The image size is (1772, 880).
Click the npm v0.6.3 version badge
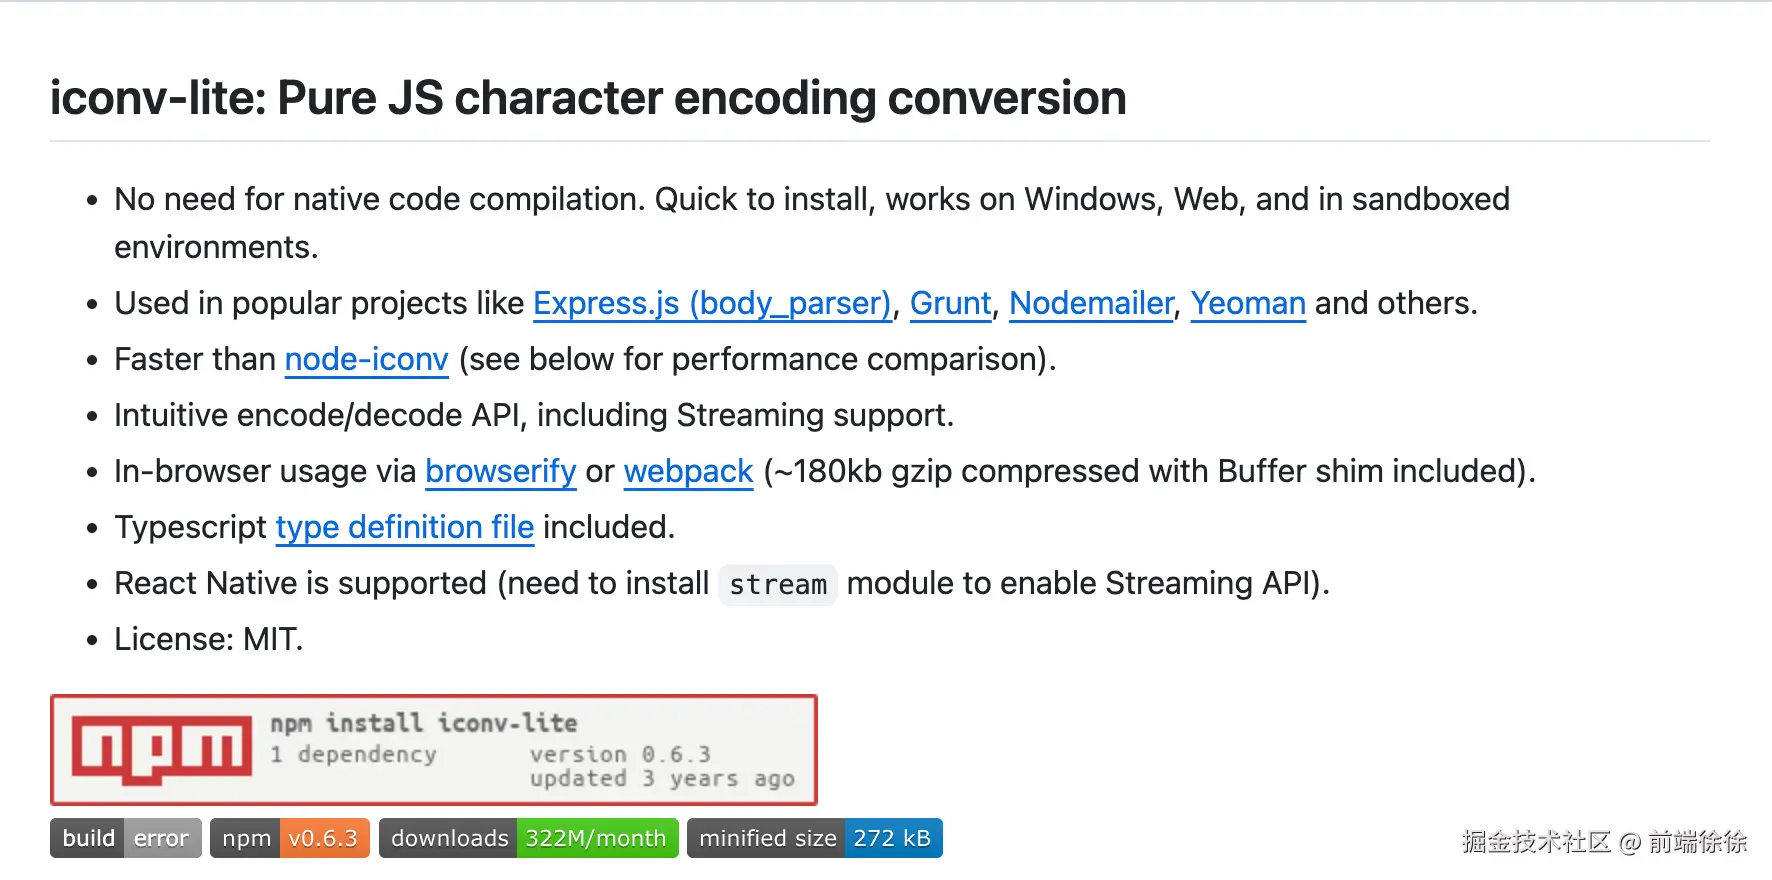pyautogui.click(x=290, y=838)
